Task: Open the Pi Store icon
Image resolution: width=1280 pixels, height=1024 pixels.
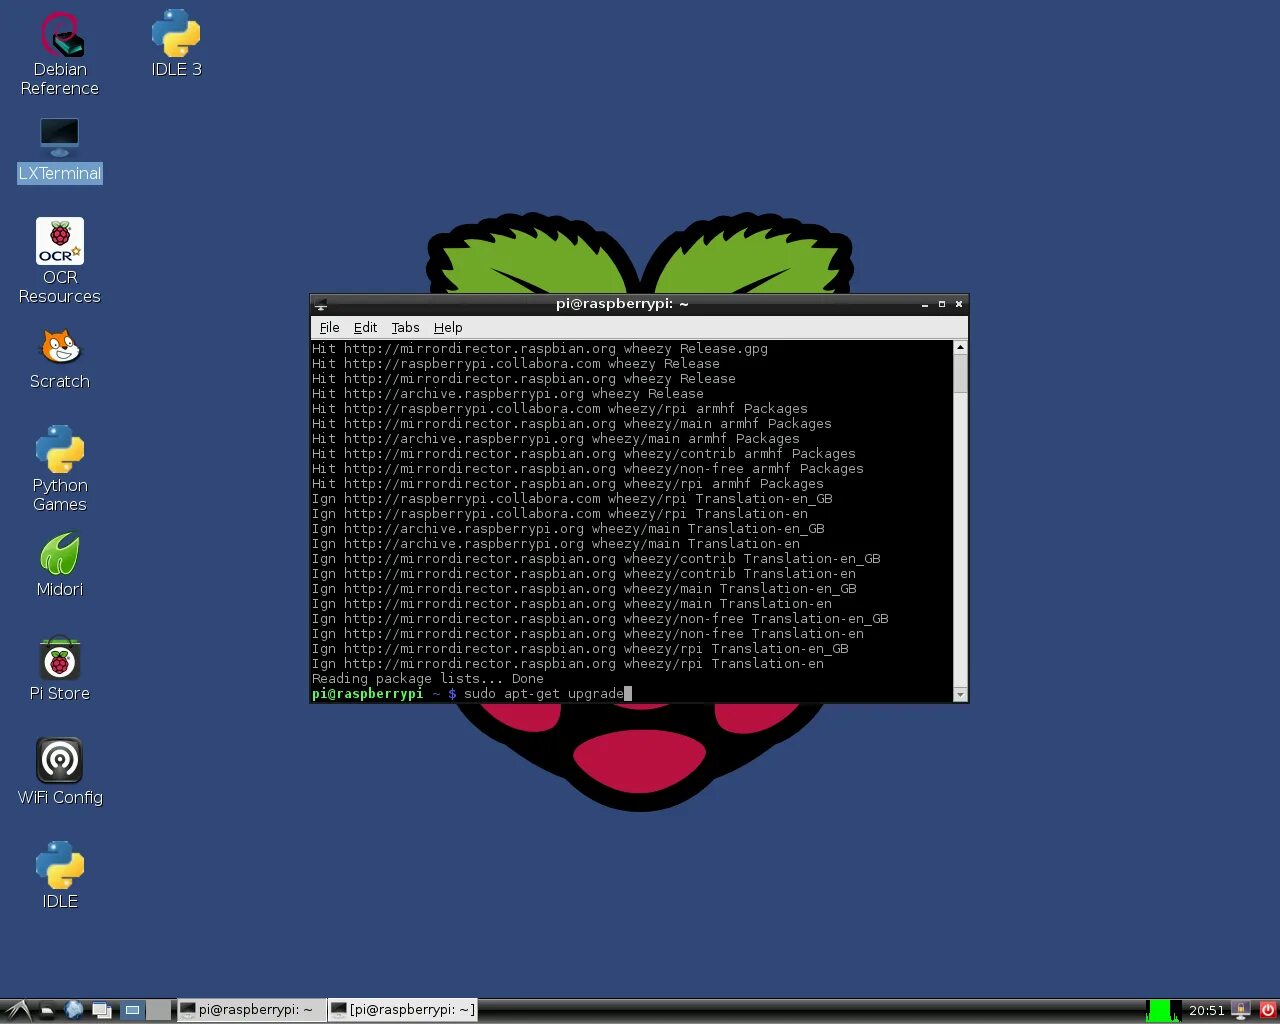Action: click(x=60, y=669)
